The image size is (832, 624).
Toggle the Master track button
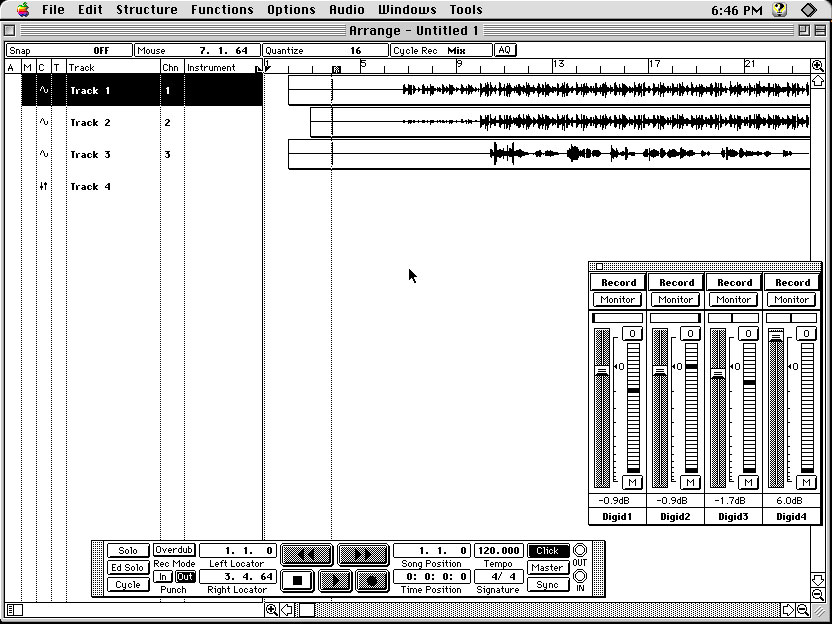548,567
